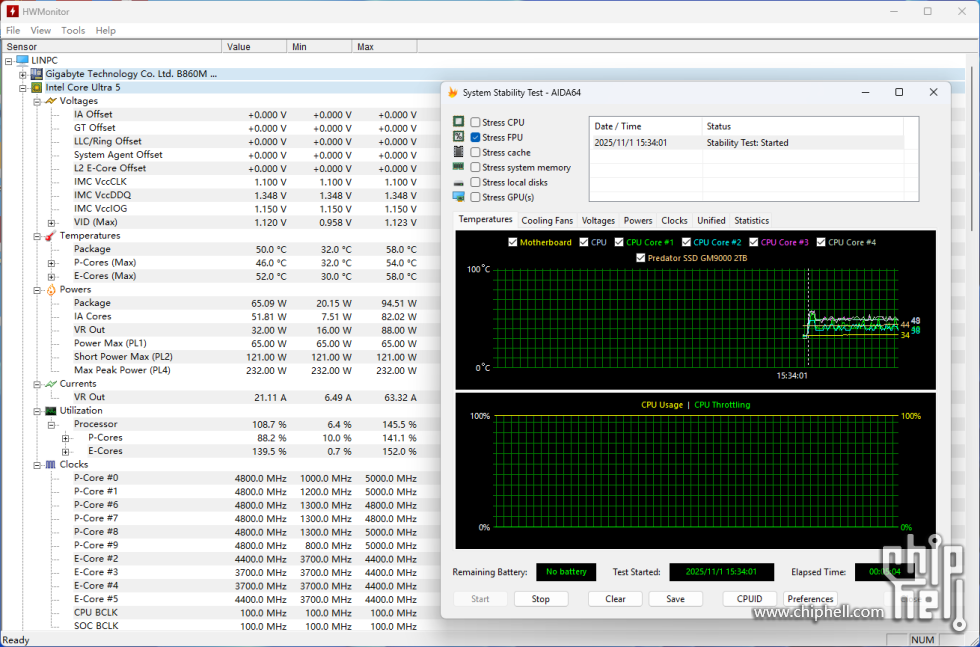Click the Preferences button
This screenshot has width=980, height=647.
click(x=810, y=599)
